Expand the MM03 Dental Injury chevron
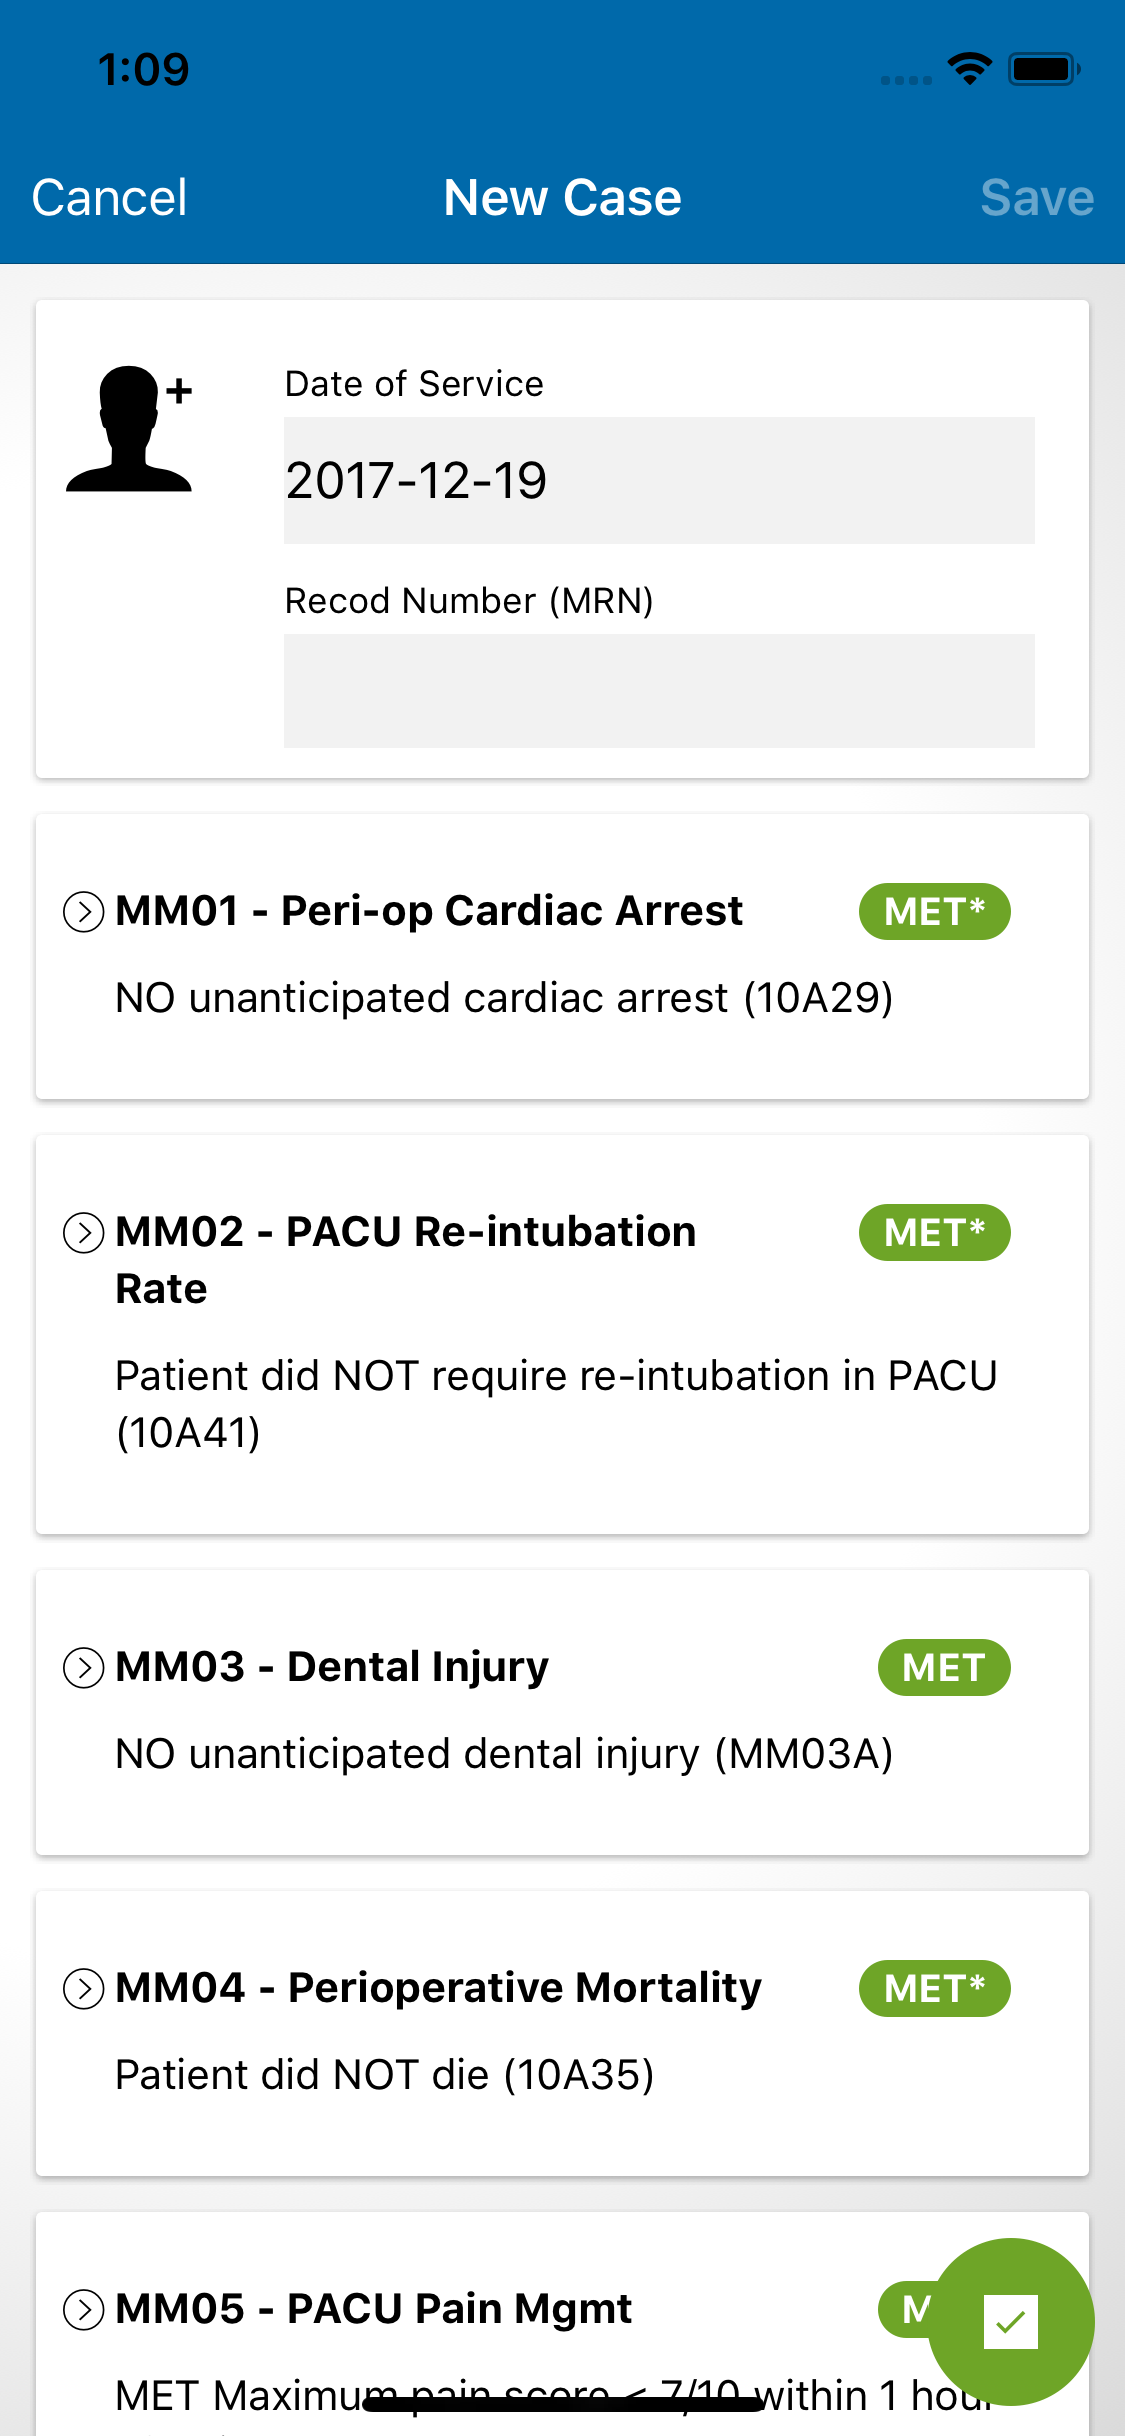This screenshot has width=1125, height=2436. (x=84, y=1668)
